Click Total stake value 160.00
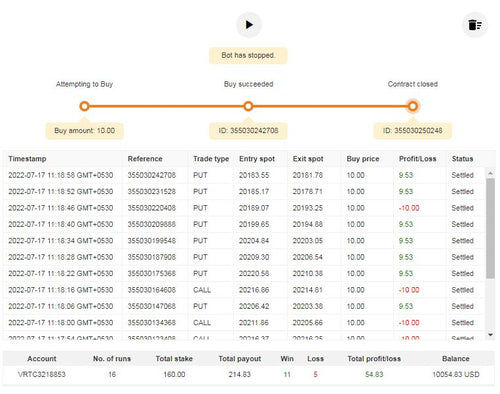The image size is (500, 394). (x=174, y=374)
